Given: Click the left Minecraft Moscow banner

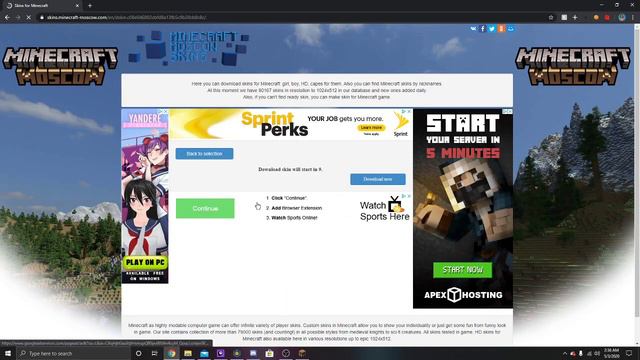Looking at the screenshot, I should point(60,66).
